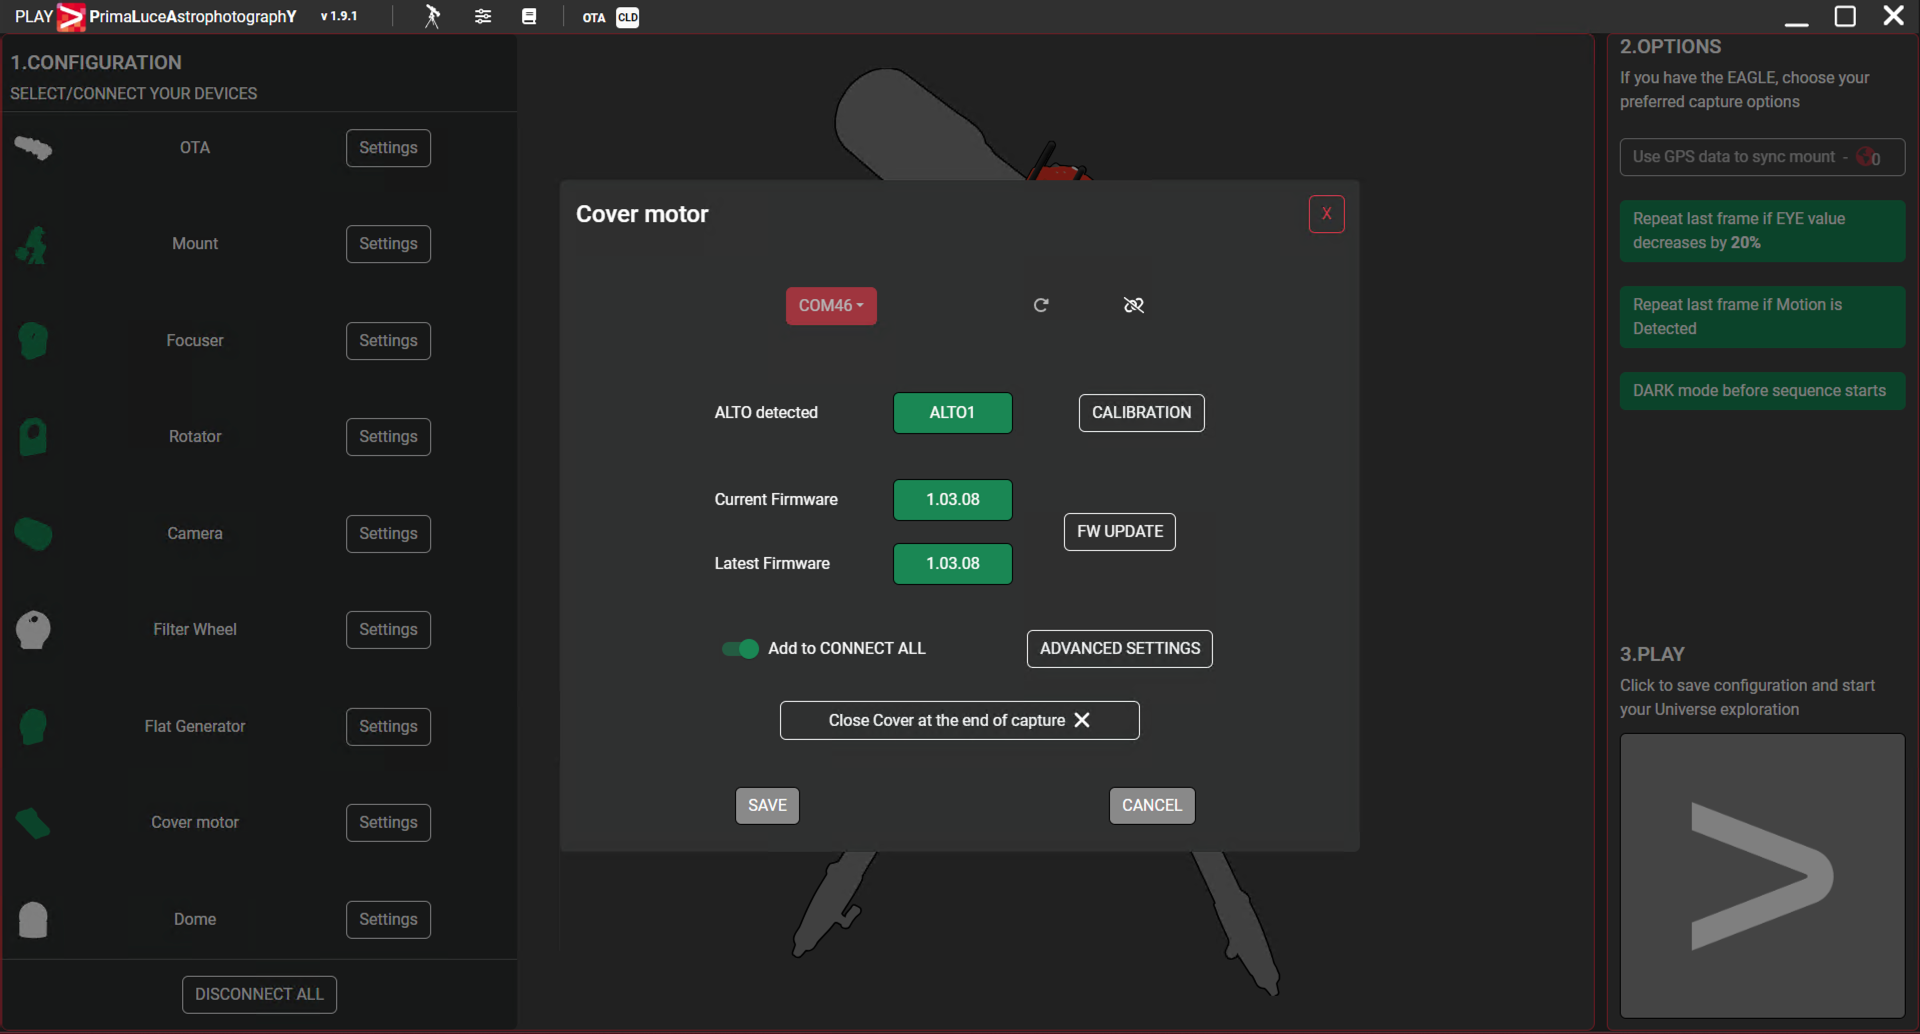Toggle Add to CONNECT ALL switch
Image resolution: width=1920 pixels, height=1034 pixels.
[x=740, y=649]
